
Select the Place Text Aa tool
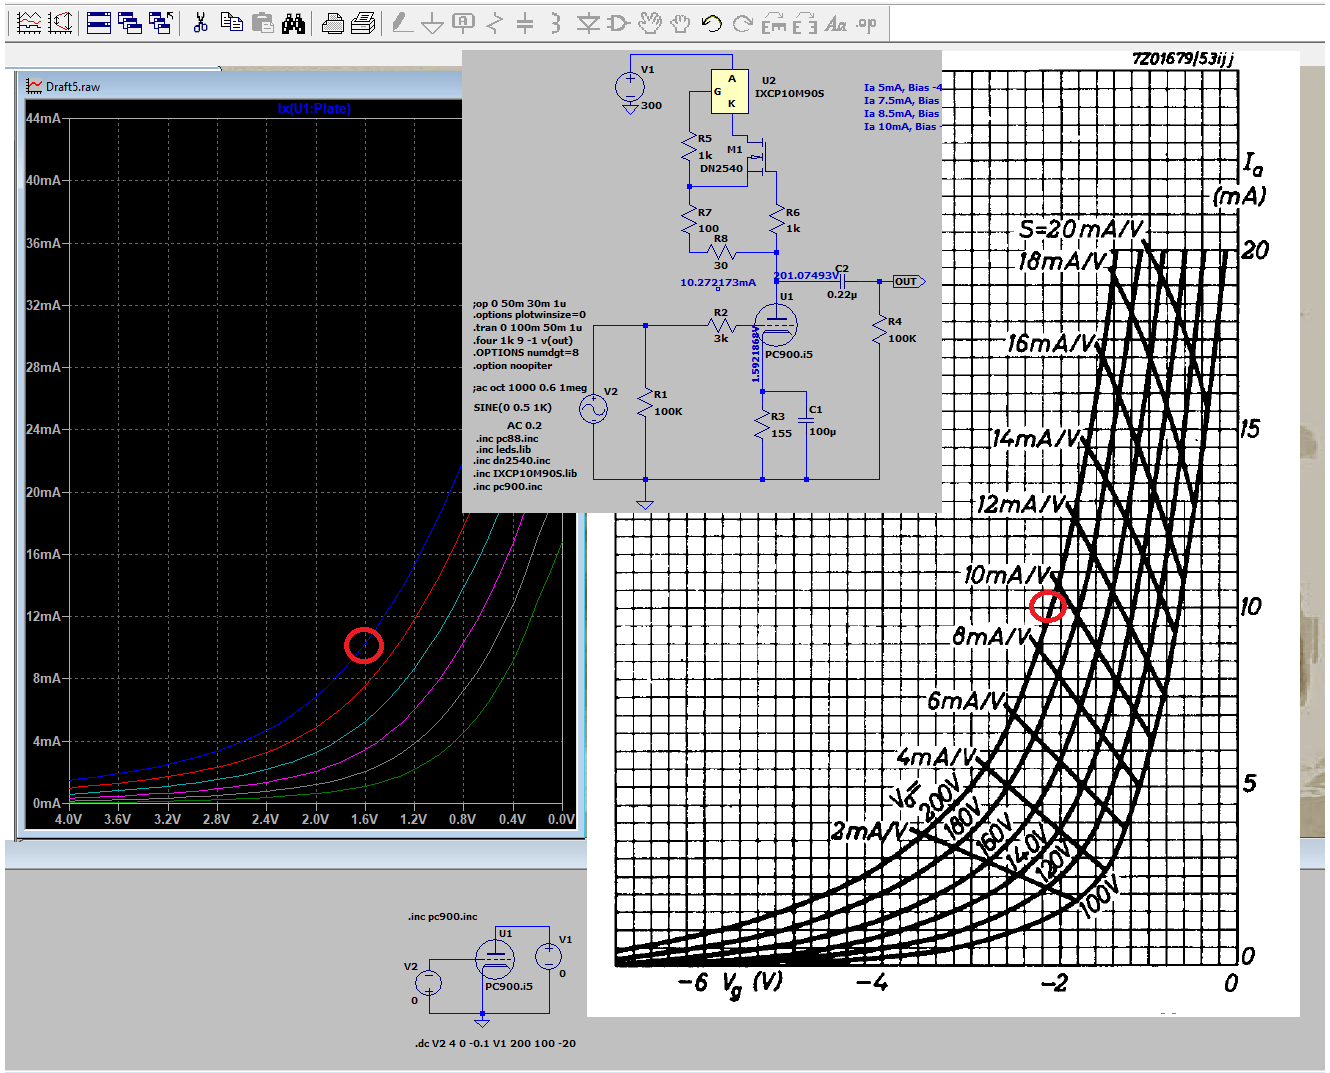pos(835,22)
